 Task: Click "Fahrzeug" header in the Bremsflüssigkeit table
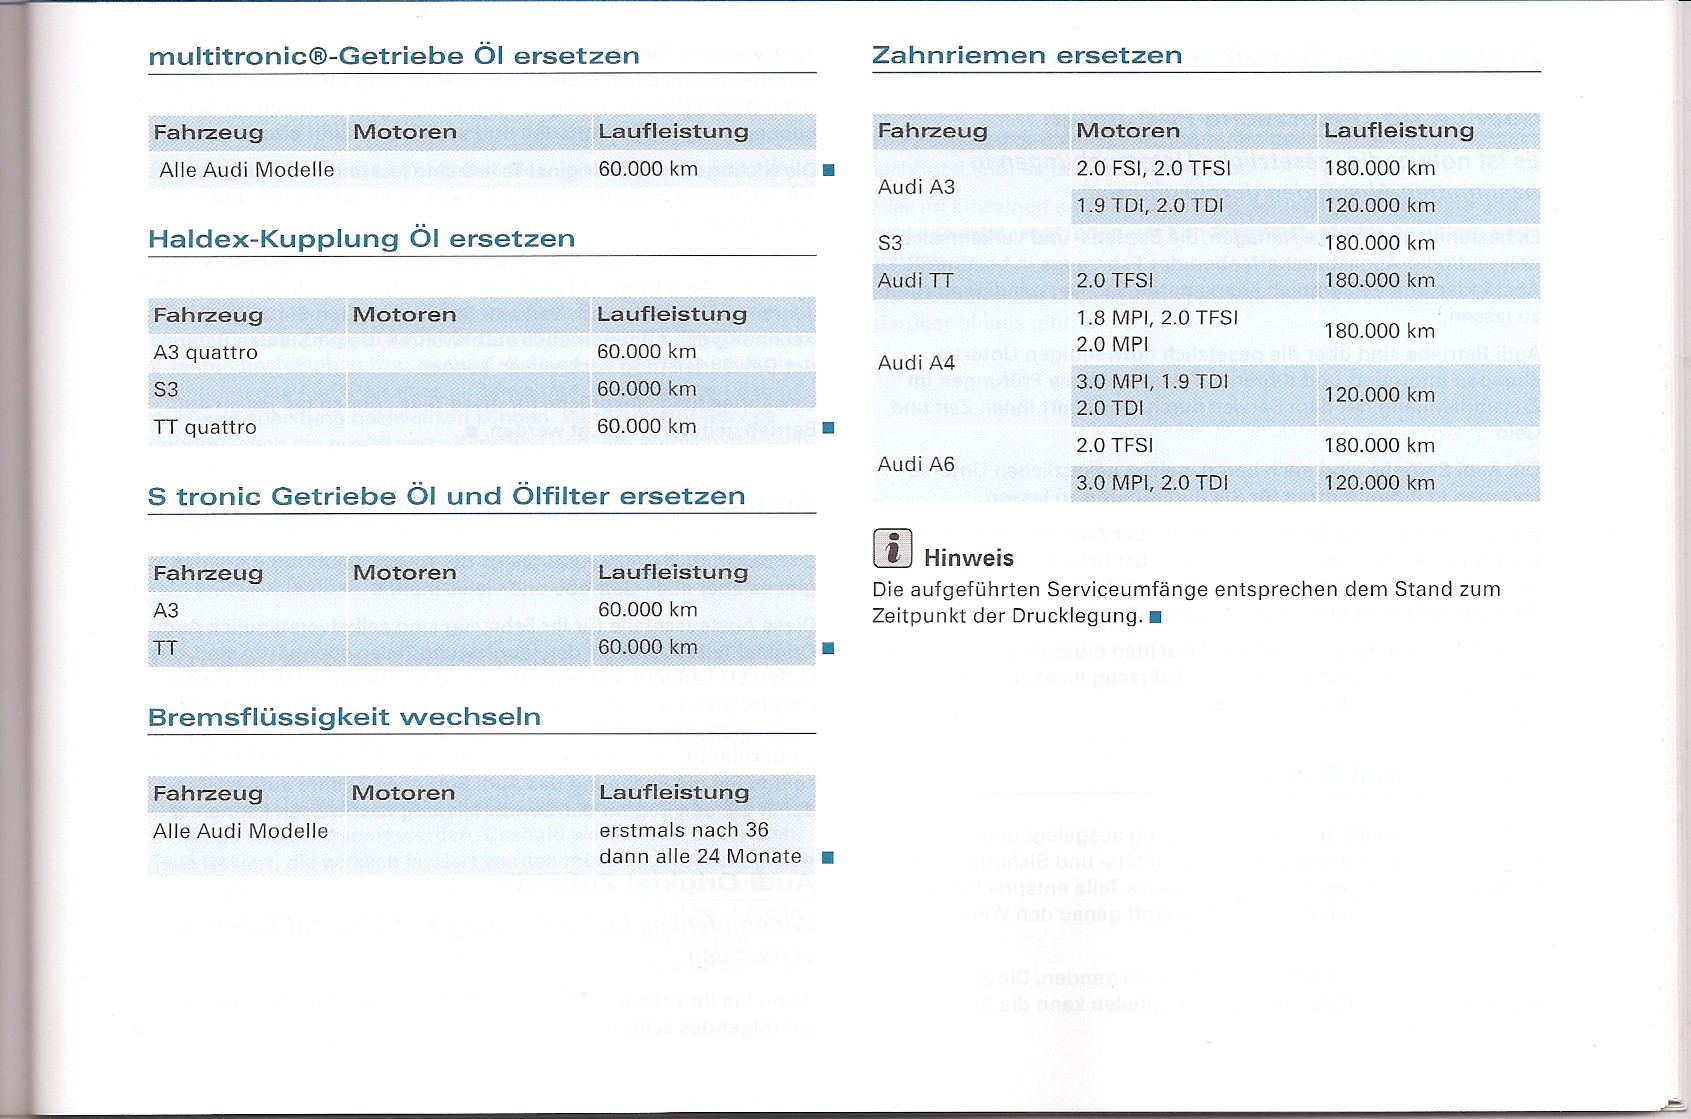point(208,793)
